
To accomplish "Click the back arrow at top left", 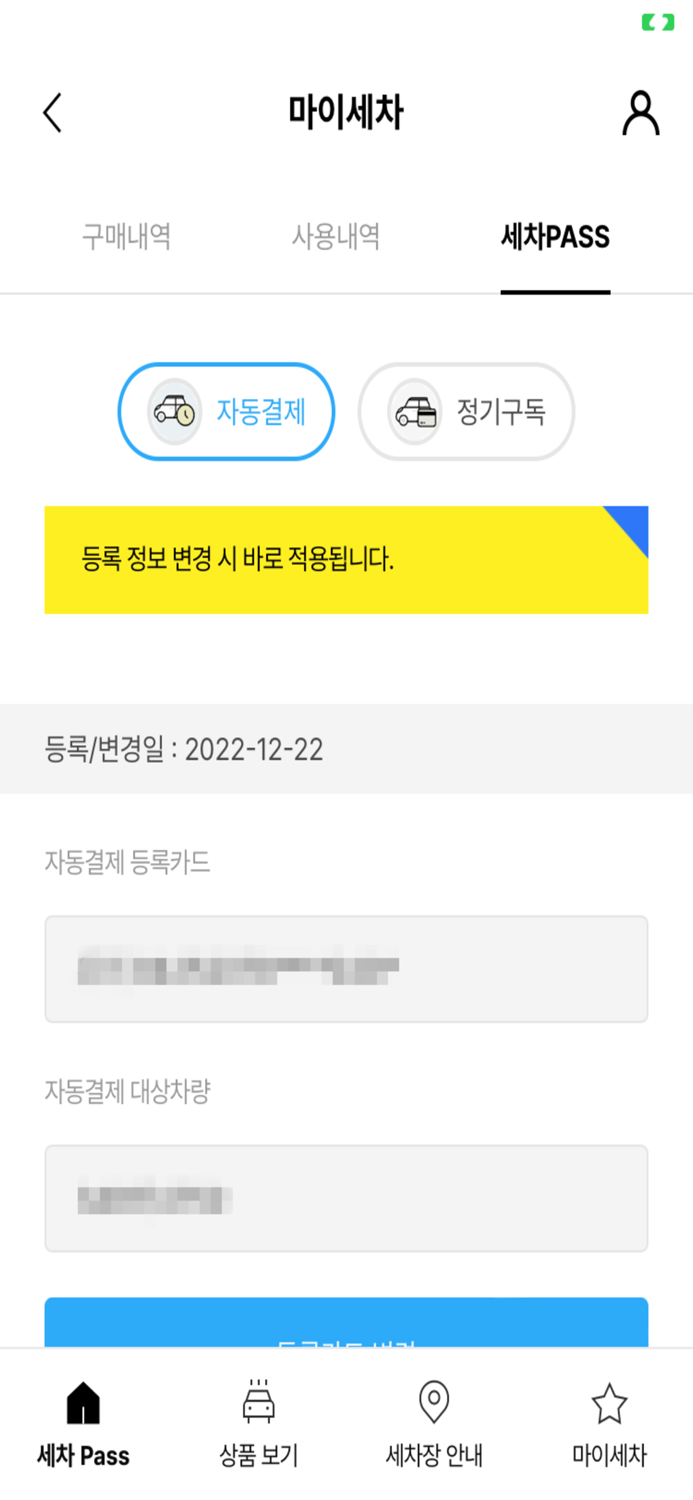I will click(52, 113).
